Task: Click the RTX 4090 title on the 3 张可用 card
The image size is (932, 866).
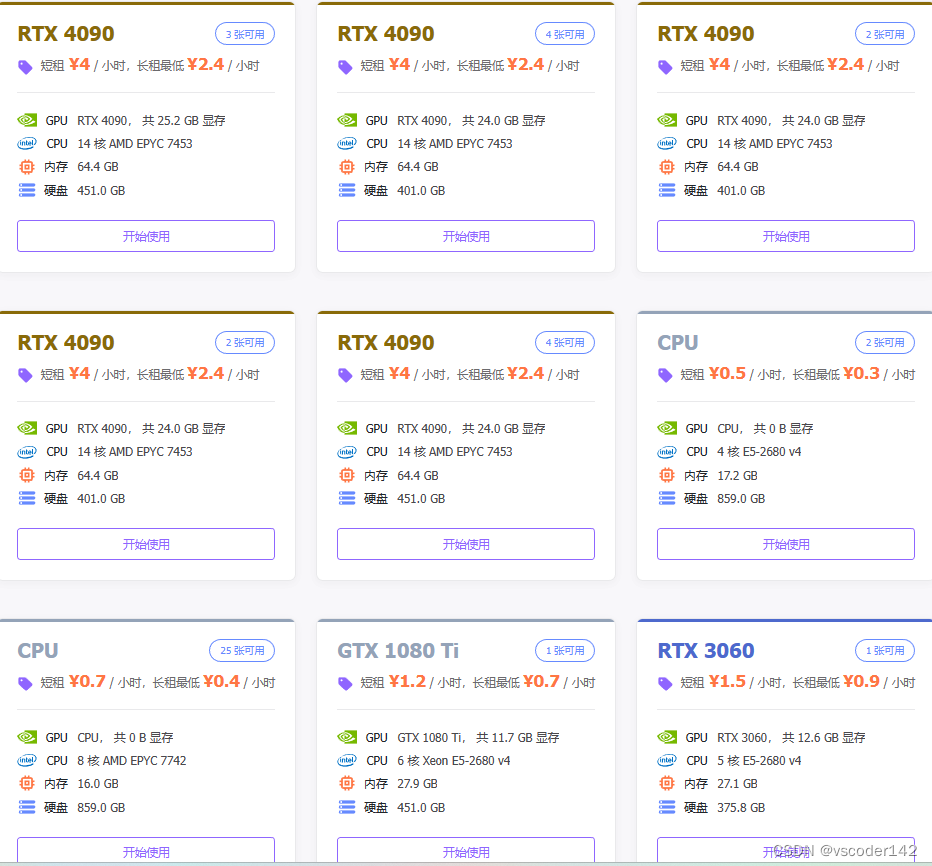Action: (66, 34)
